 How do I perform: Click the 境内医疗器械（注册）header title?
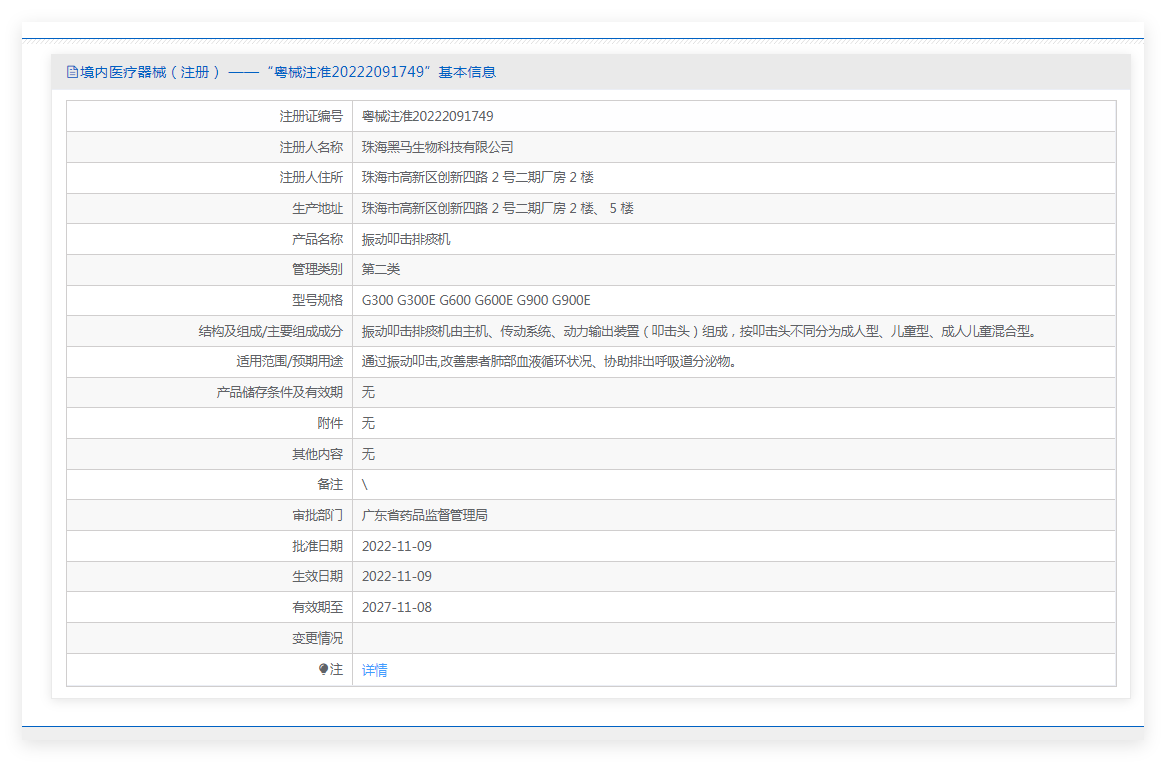tap(150, 72)
